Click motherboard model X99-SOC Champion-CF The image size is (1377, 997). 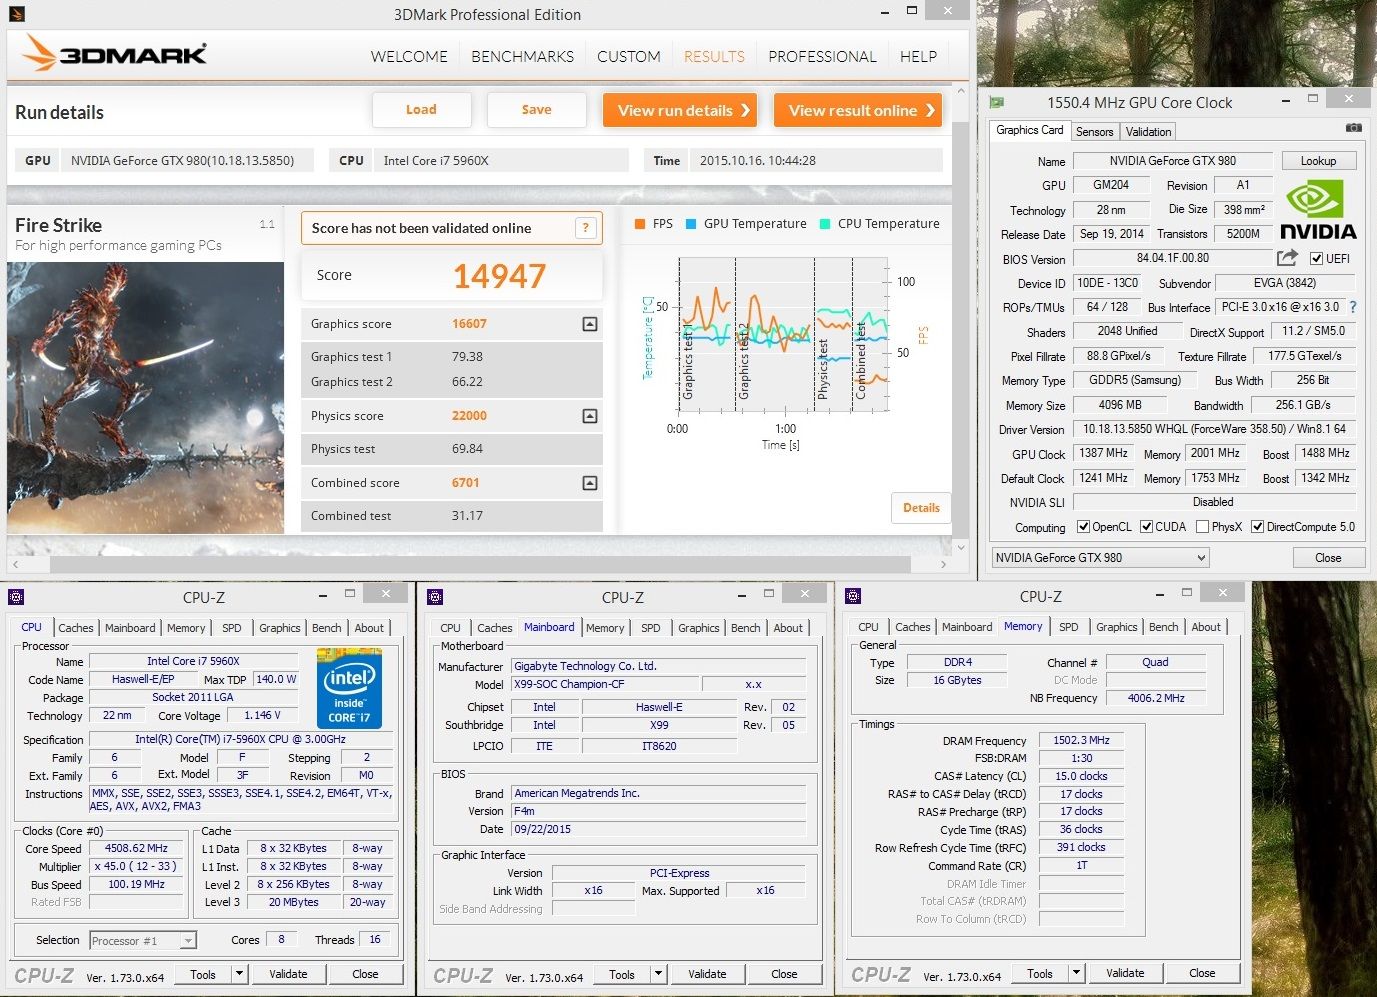click(x=606, y=684)
